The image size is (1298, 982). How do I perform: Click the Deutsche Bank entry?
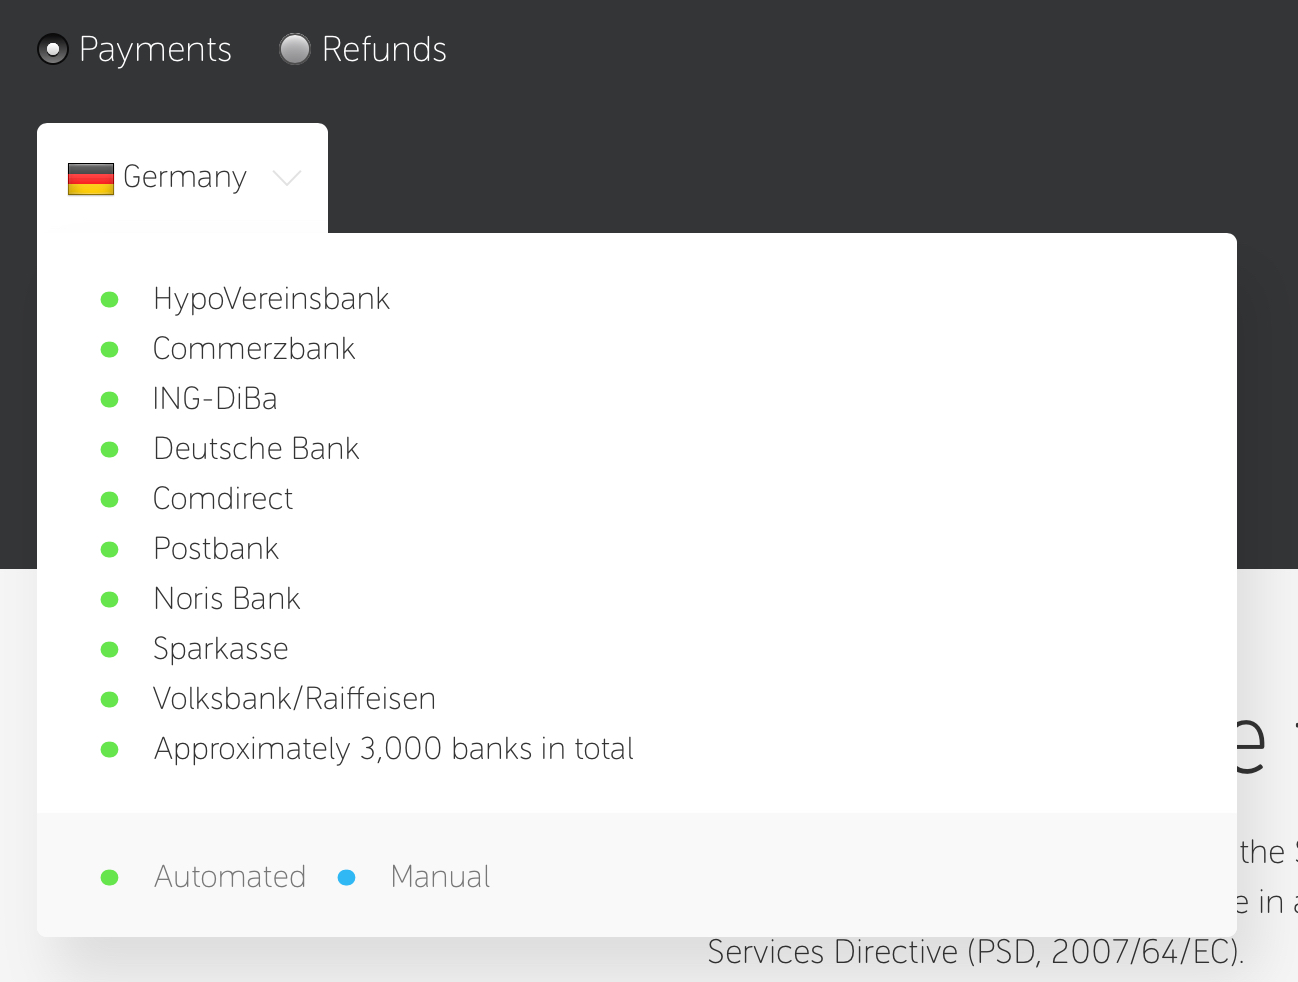click(x=256, y=449)
